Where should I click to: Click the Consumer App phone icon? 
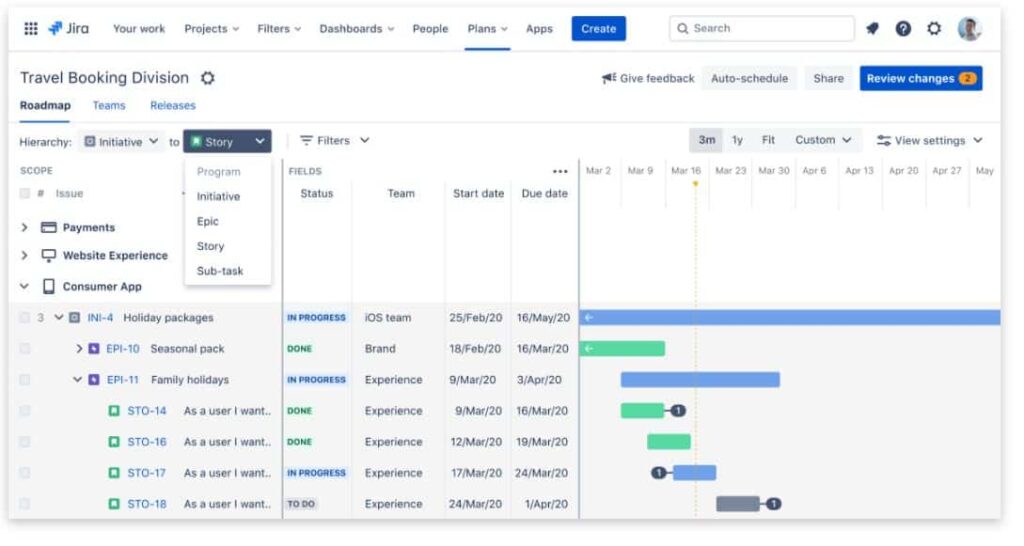point(48,286)
